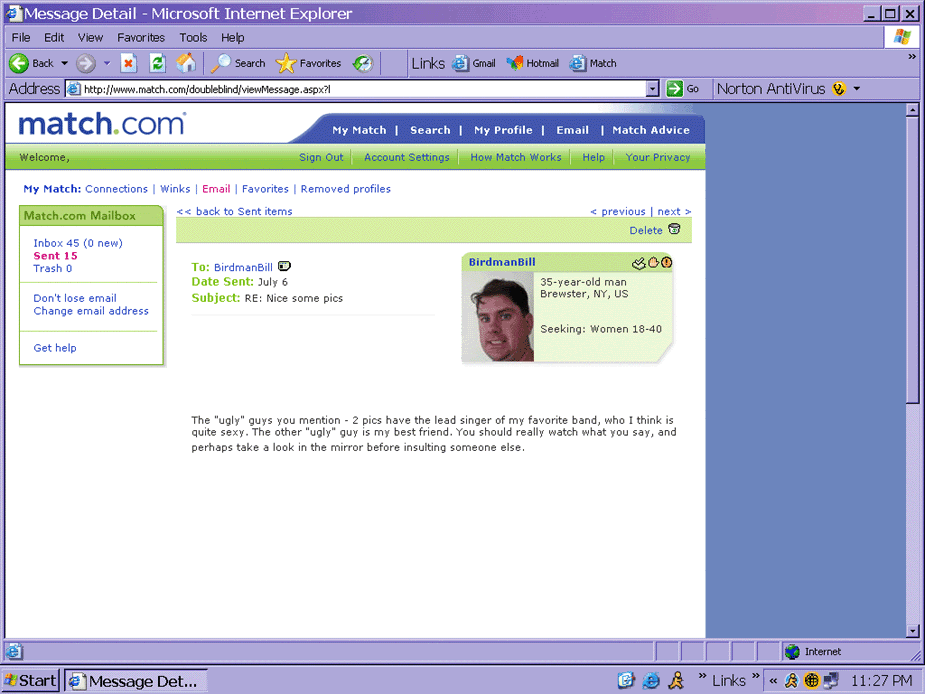925x694 pixels.
Task: Open Your Privacy link
Action: pos(658,157)
